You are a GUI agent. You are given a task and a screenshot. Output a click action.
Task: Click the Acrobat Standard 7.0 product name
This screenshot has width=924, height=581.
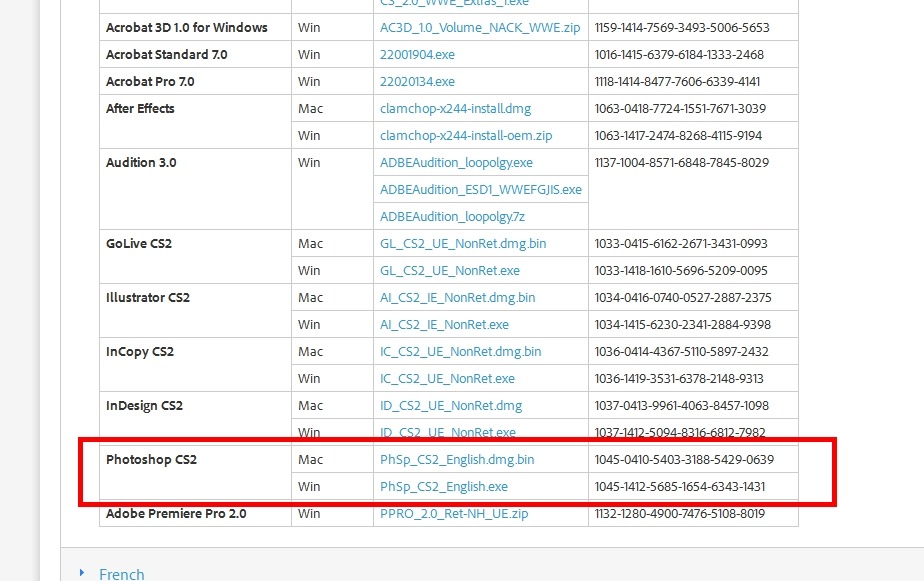(167, 55)
